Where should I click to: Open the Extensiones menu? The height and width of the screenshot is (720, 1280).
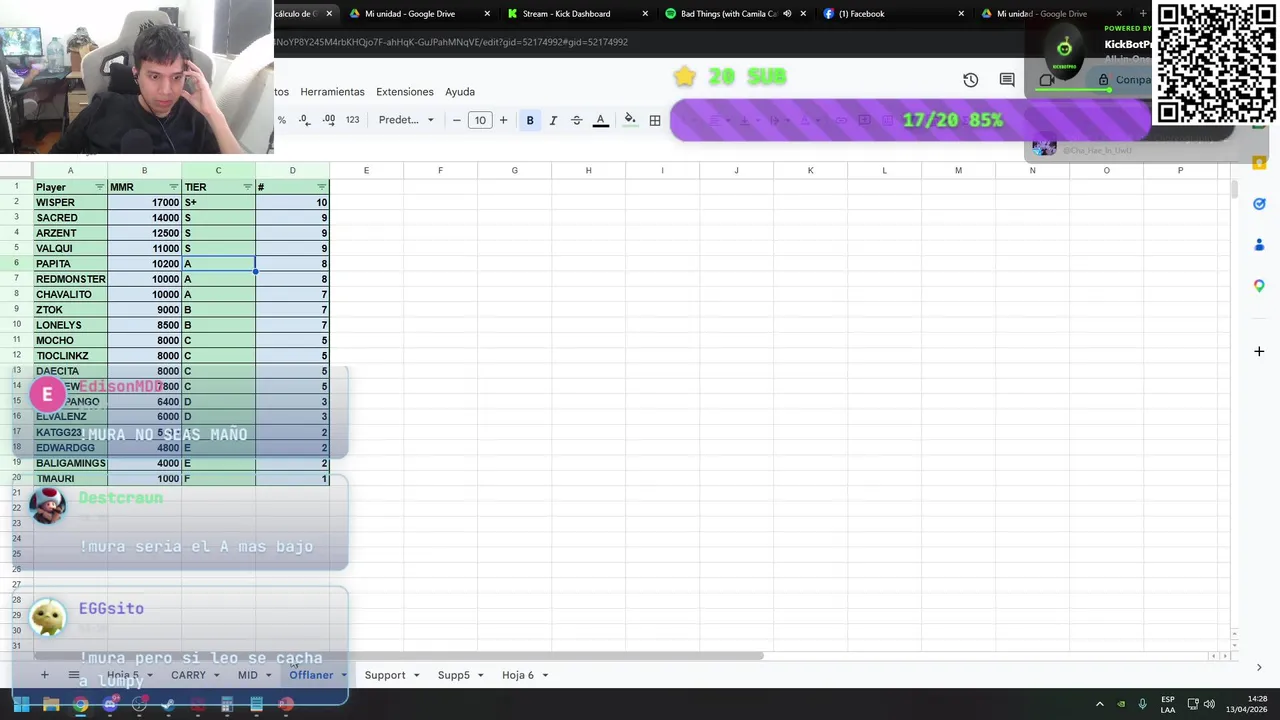tap(405, 92)
